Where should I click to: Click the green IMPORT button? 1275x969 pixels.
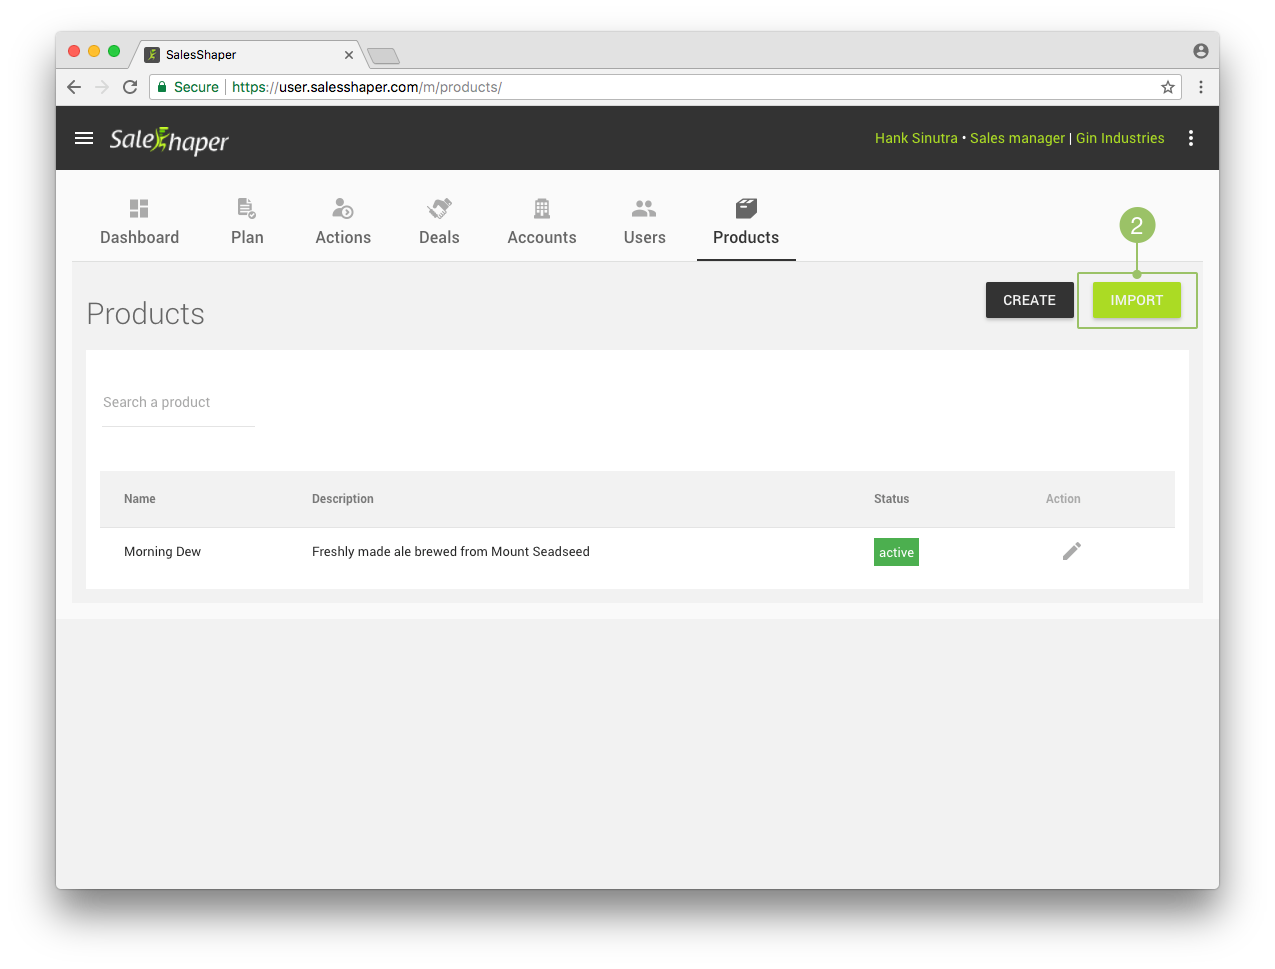click(1136, 300)
